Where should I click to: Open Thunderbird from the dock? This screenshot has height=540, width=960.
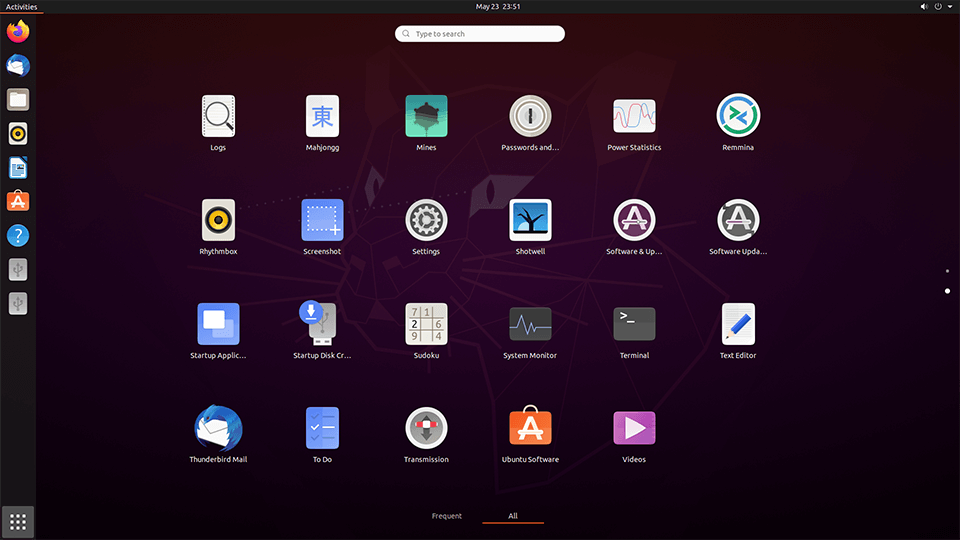tap(18, 66)
